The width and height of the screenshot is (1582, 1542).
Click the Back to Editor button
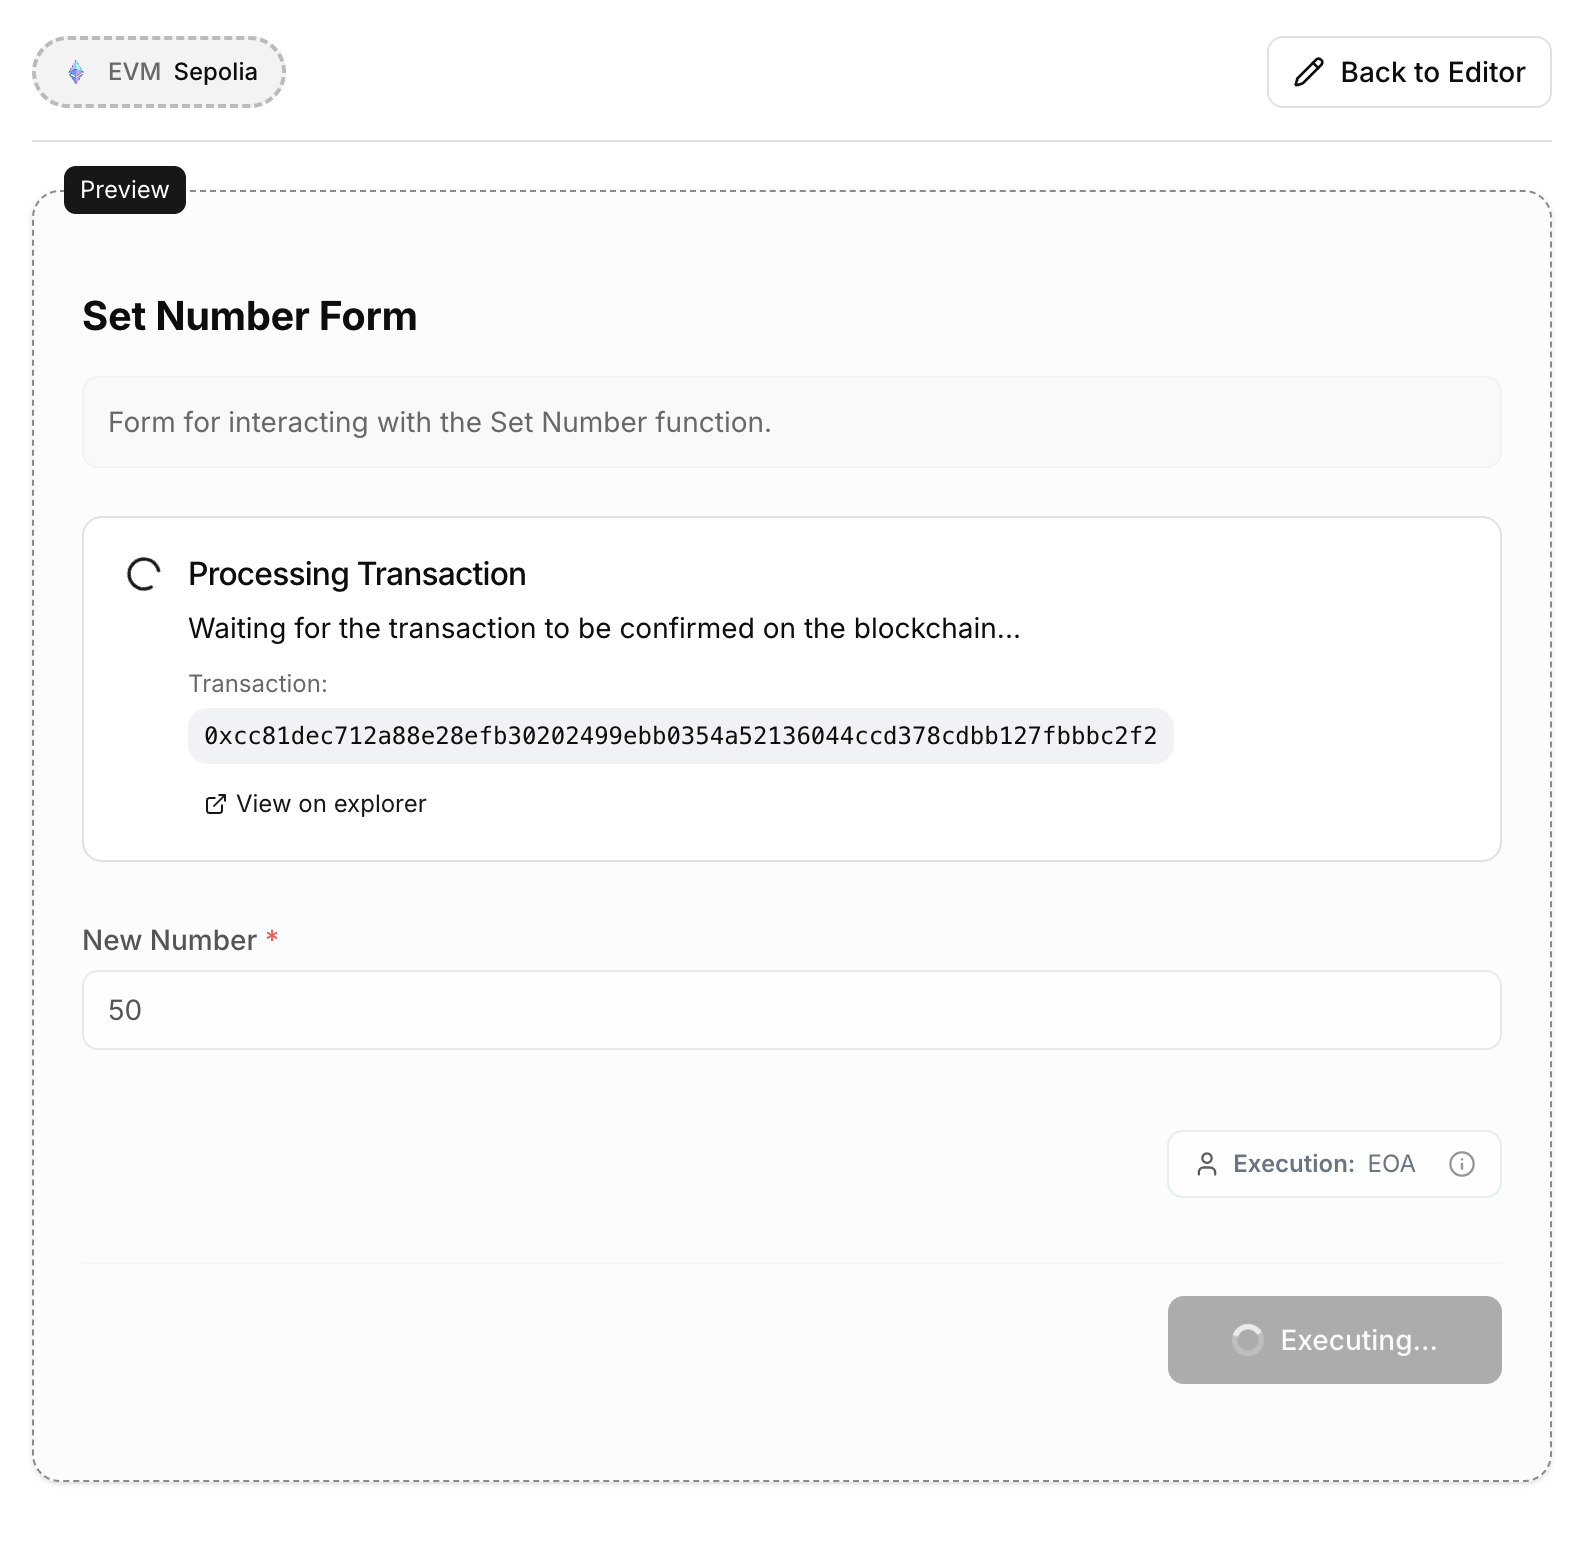coord(1408,72)
